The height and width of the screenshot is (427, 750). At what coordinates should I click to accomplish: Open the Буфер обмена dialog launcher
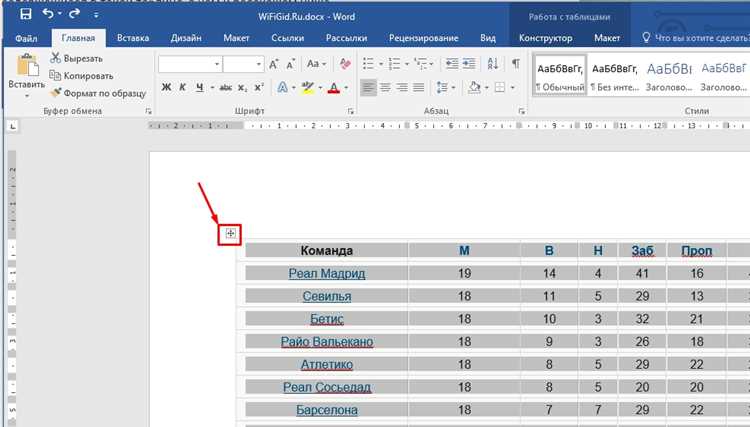(x=148, y=111)
